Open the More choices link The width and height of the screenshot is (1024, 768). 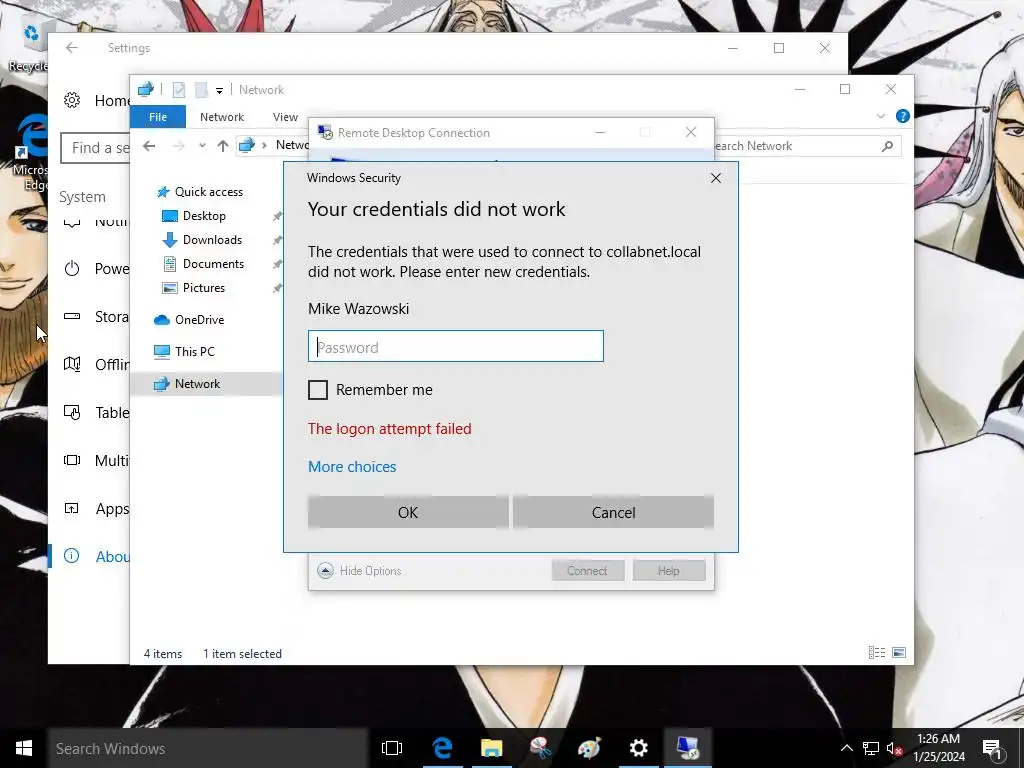tap(352, 467)
